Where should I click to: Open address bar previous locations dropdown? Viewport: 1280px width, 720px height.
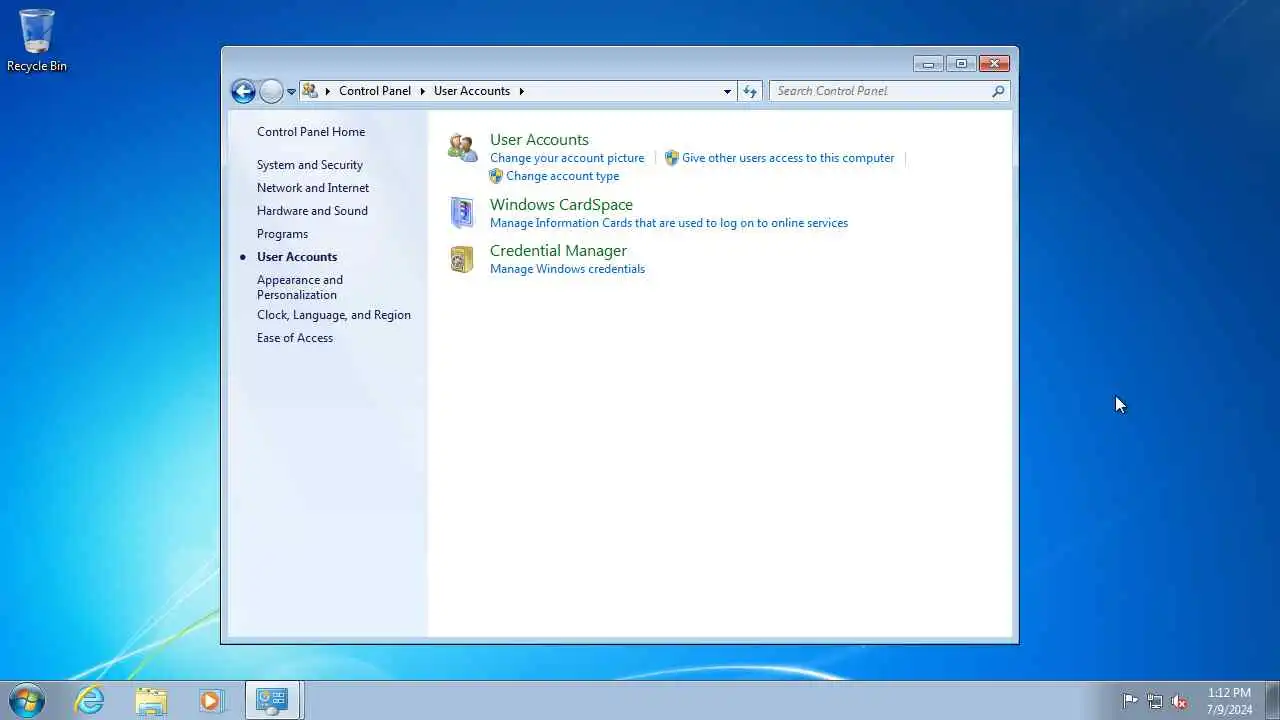(727, 91)
